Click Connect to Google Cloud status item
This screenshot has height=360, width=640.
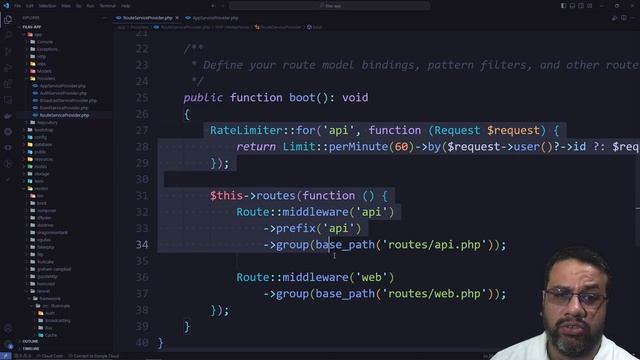pos(93,356)
